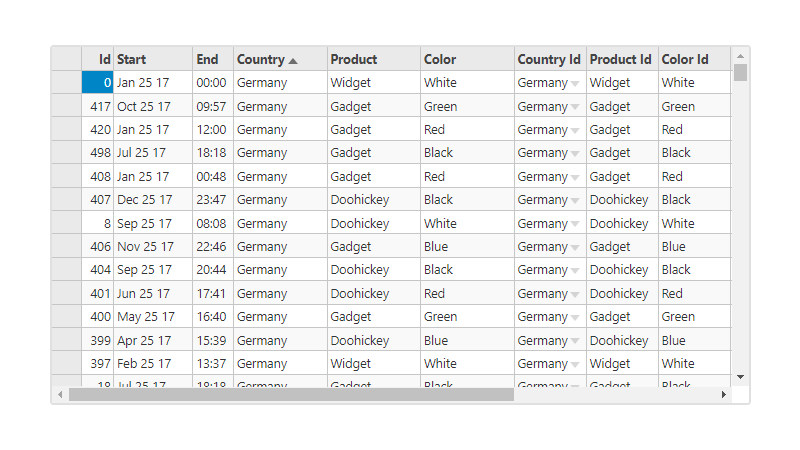Click the select-all corner cell of grid
800x450 pixels.
66,59
